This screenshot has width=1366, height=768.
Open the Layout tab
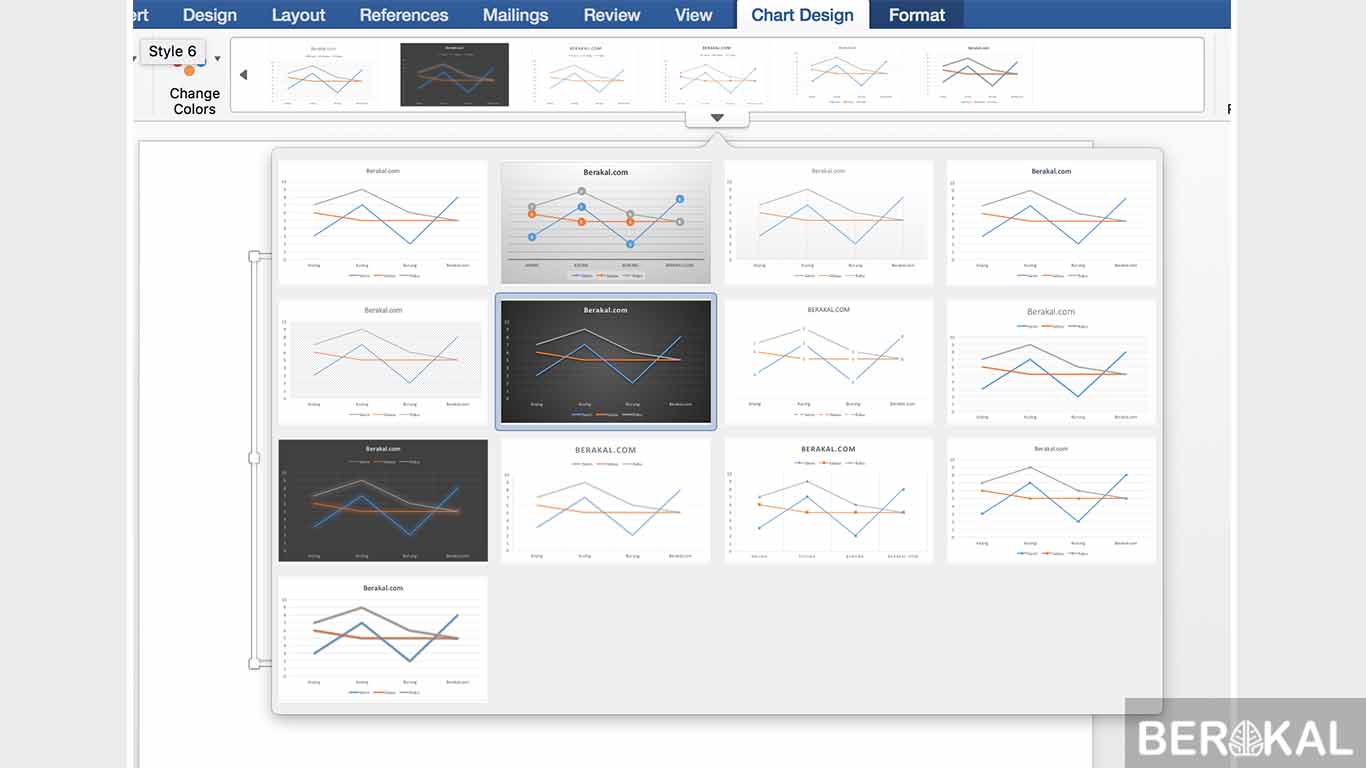coord(298,15)
